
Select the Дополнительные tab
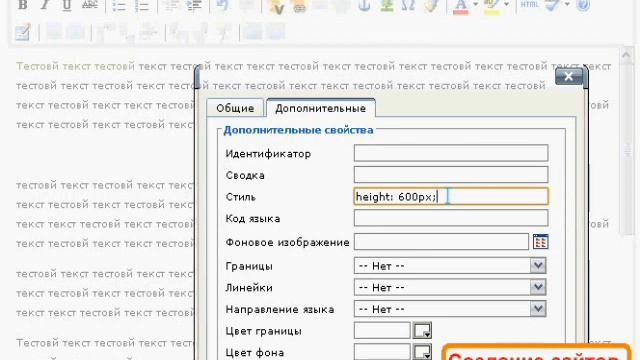pos(320,108)
